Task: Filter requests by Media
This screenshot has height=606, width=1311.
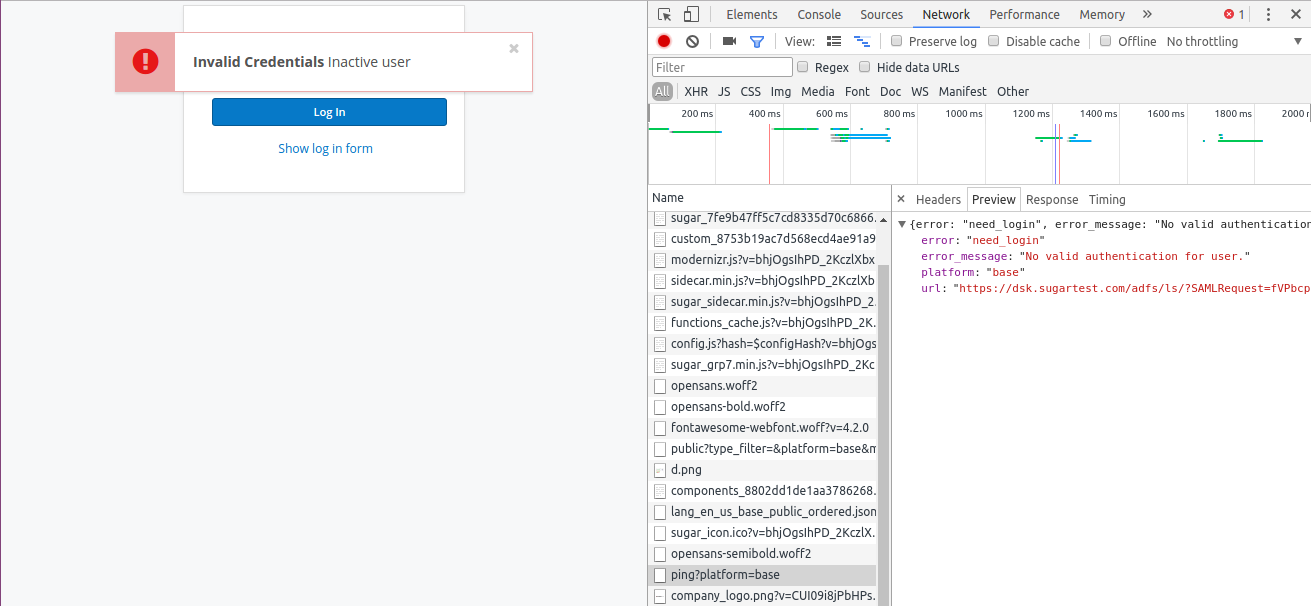Action: click(x=818, y=91)
